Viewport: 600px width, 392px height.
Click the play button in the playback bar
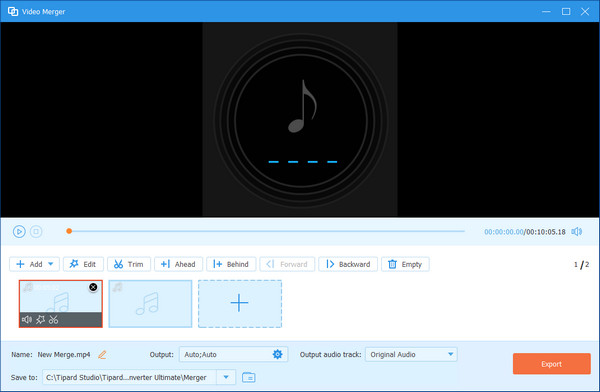point(19,232)
